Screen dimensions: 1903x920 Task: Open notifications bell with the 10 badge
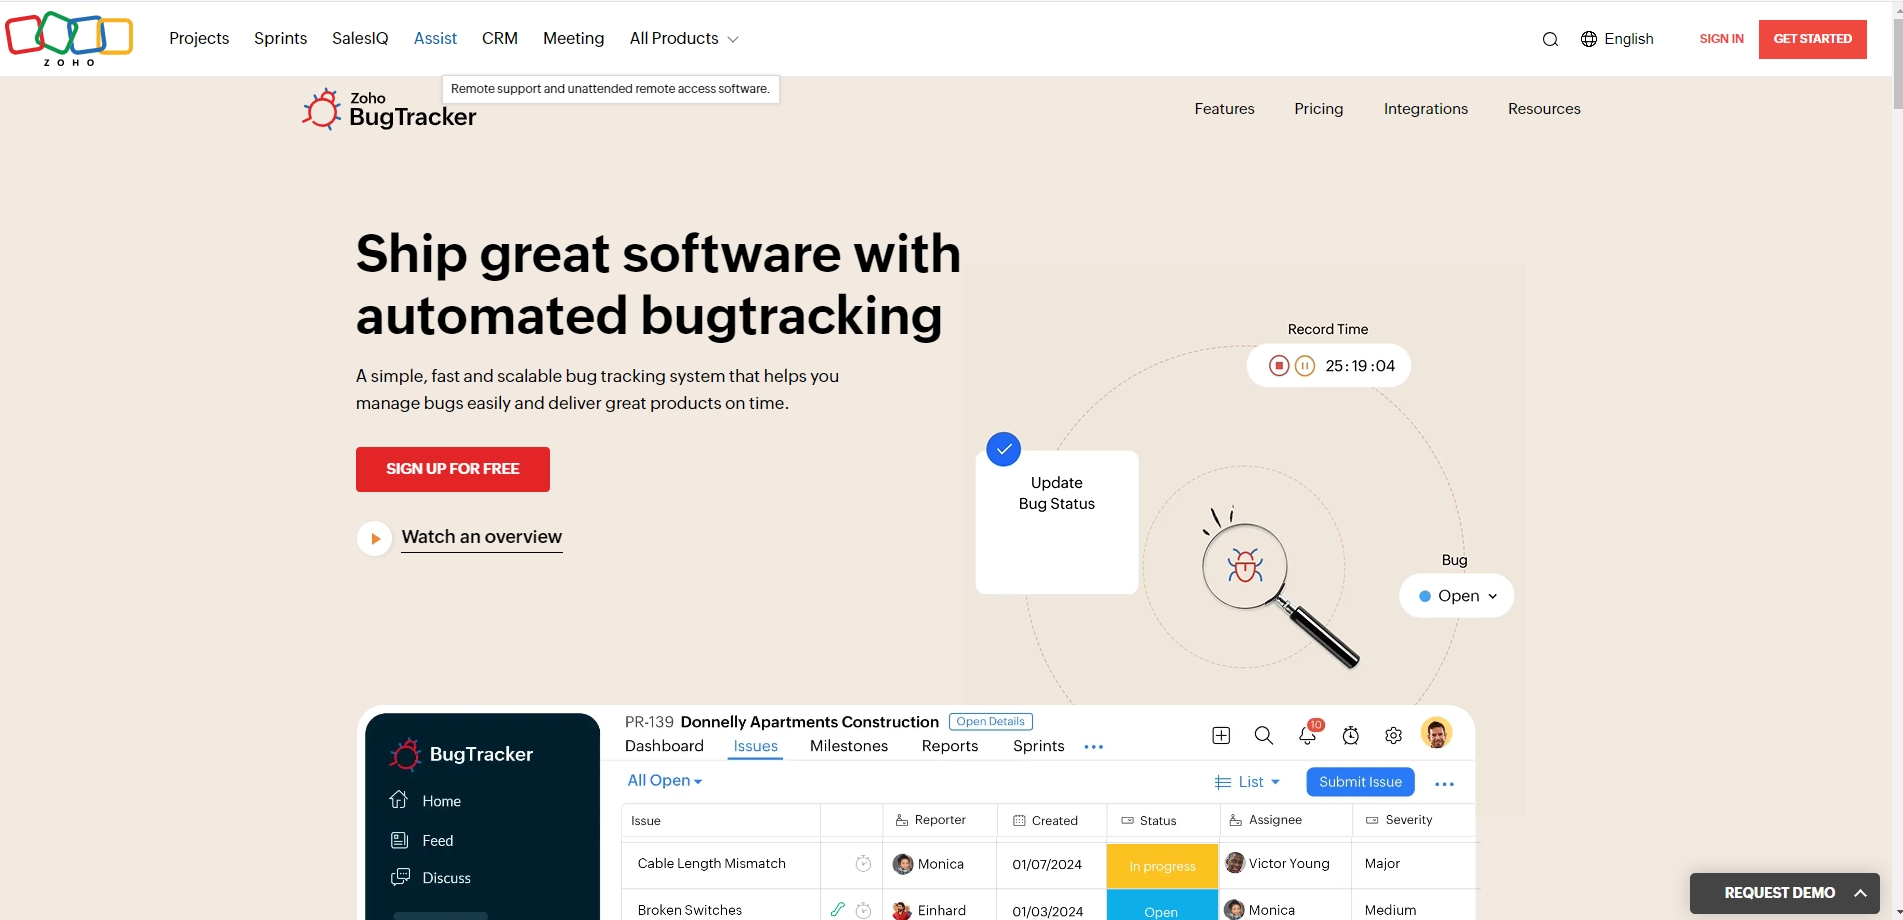point(1308,734)
